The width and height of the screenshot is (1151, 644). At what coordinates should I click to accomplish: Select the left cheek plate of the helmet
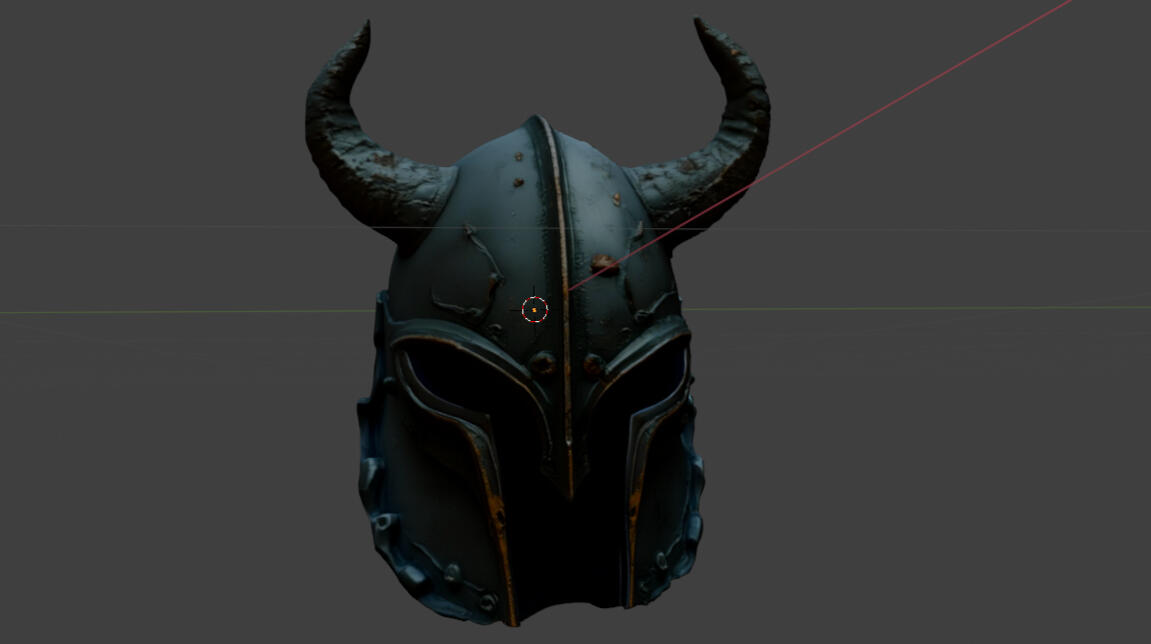[x=440, y=500]
